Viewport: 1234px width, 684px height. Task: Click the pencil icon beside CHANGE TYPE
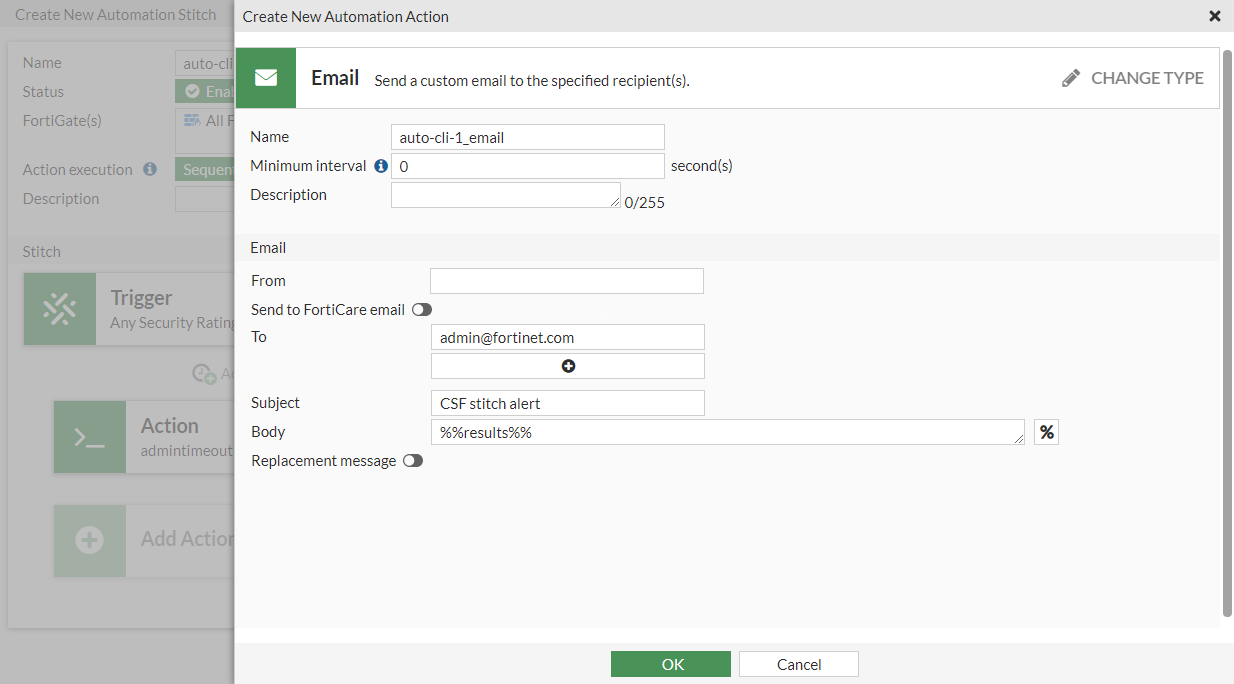pyautogui.click(x=1071, y=77)
